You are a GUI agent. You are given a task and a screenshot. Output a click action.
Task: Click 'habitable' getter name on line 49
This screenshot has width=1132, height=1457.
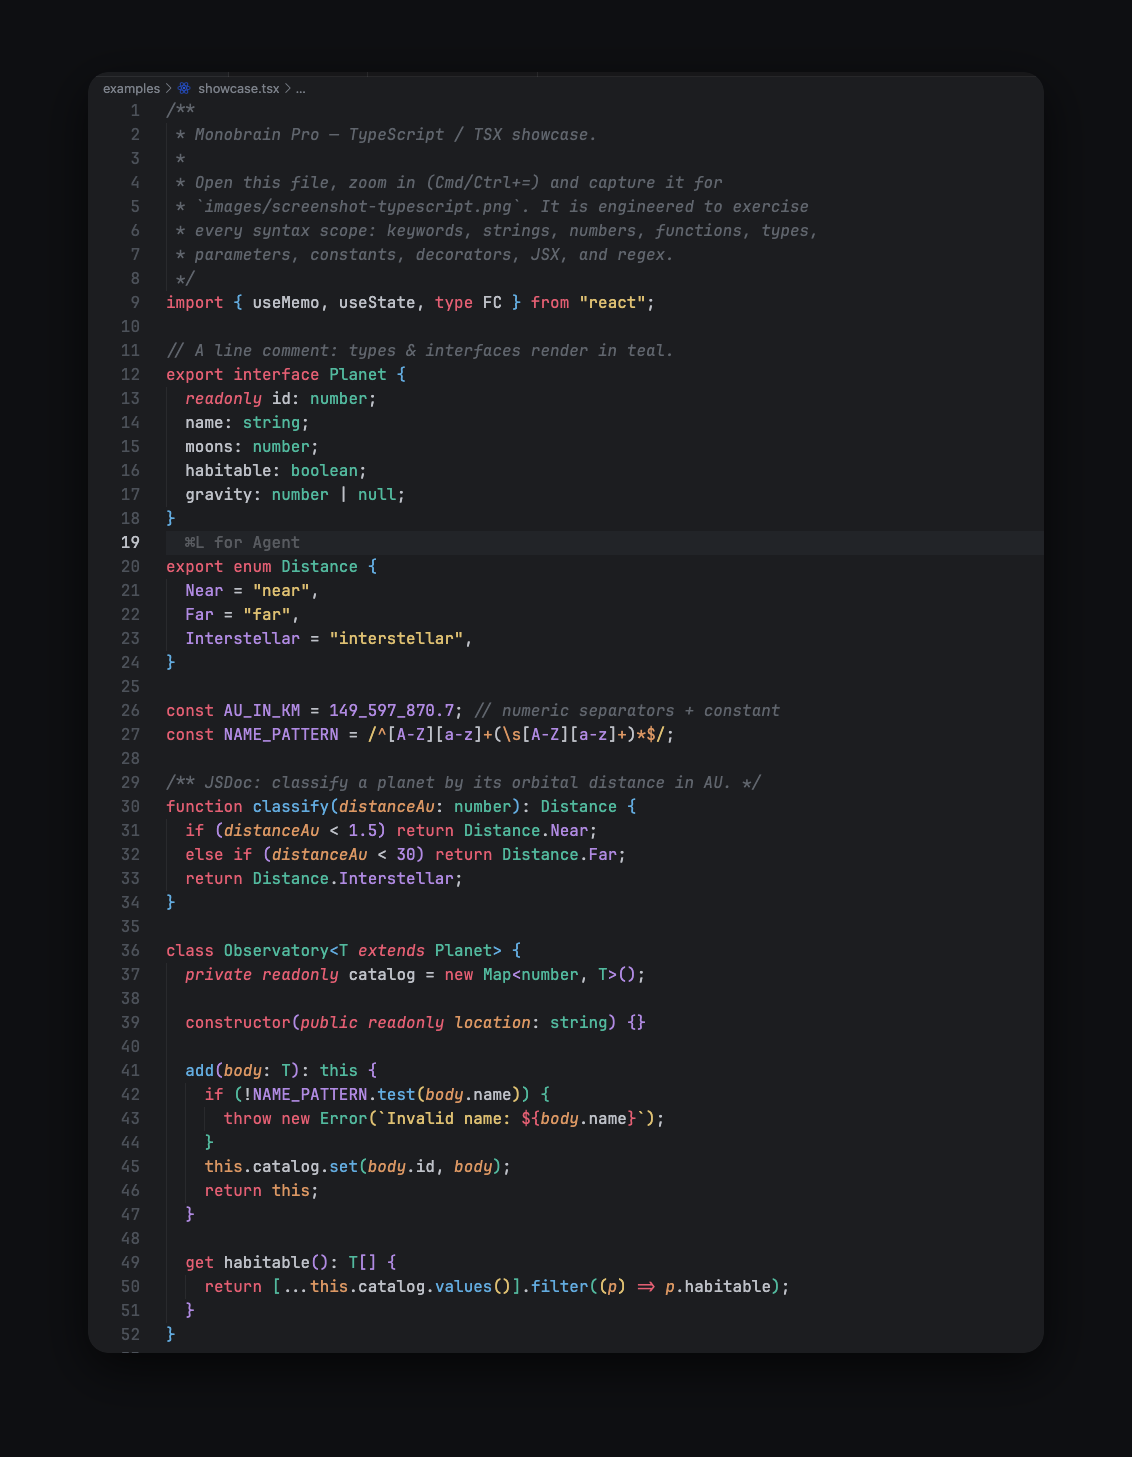tap(266, 1262)
